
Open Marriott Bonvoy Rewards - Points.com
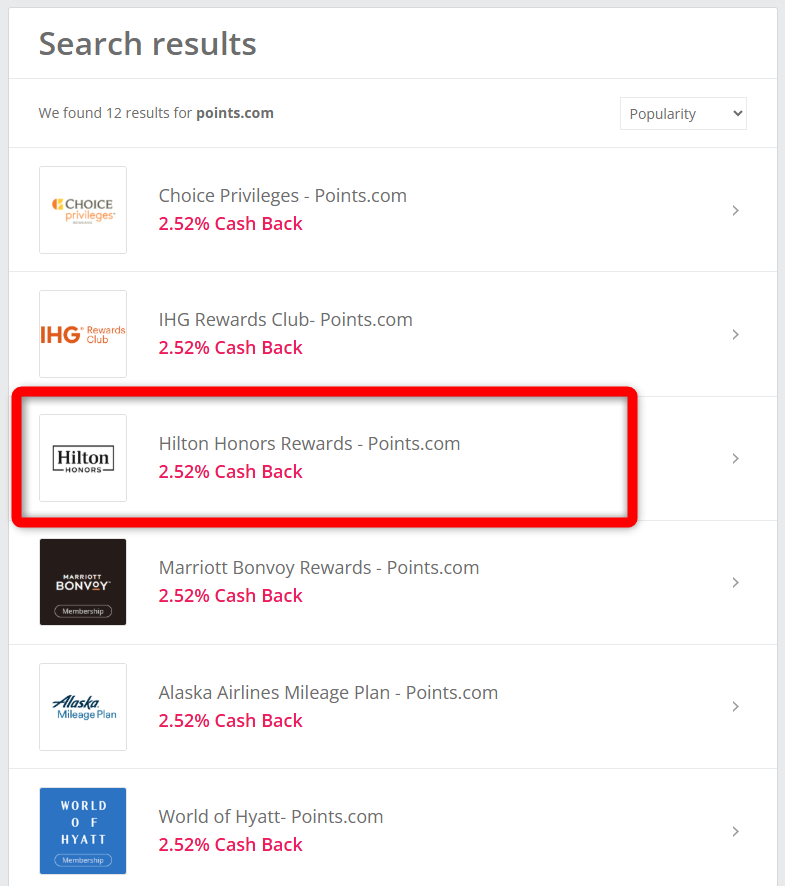point(318,568)
